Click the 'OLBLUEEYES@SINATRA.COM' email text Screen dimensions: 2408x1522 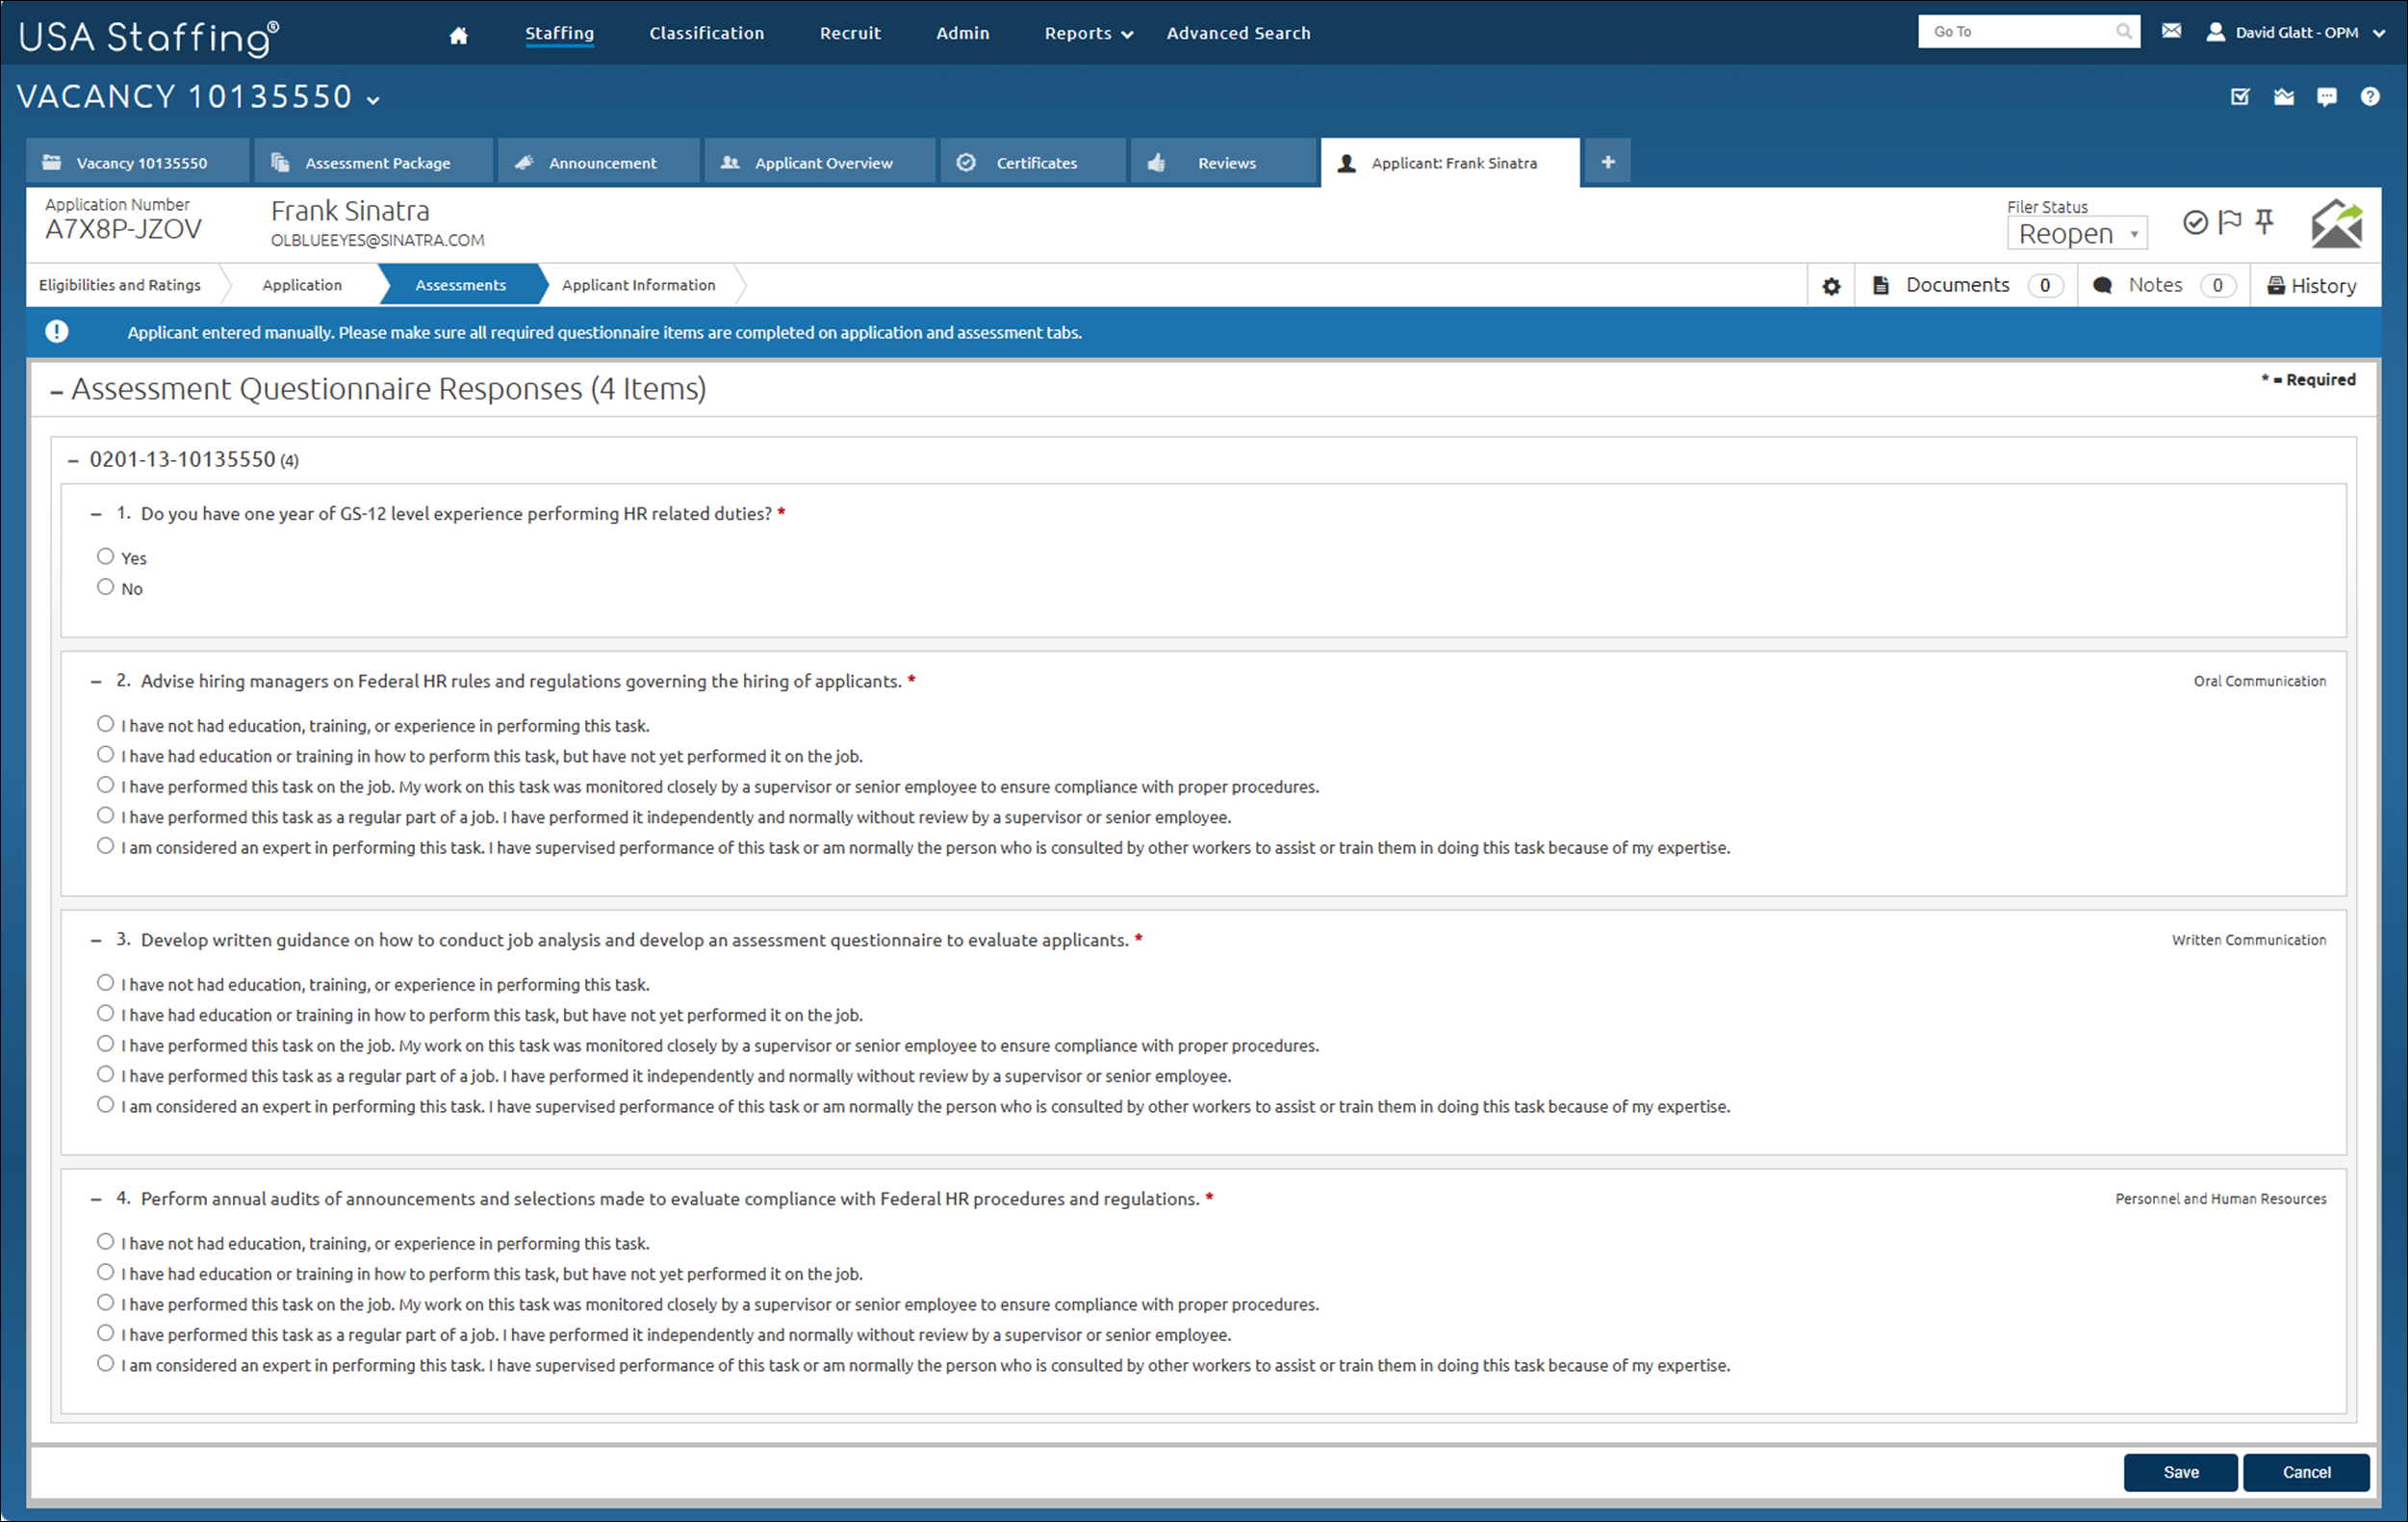(378, 241)
